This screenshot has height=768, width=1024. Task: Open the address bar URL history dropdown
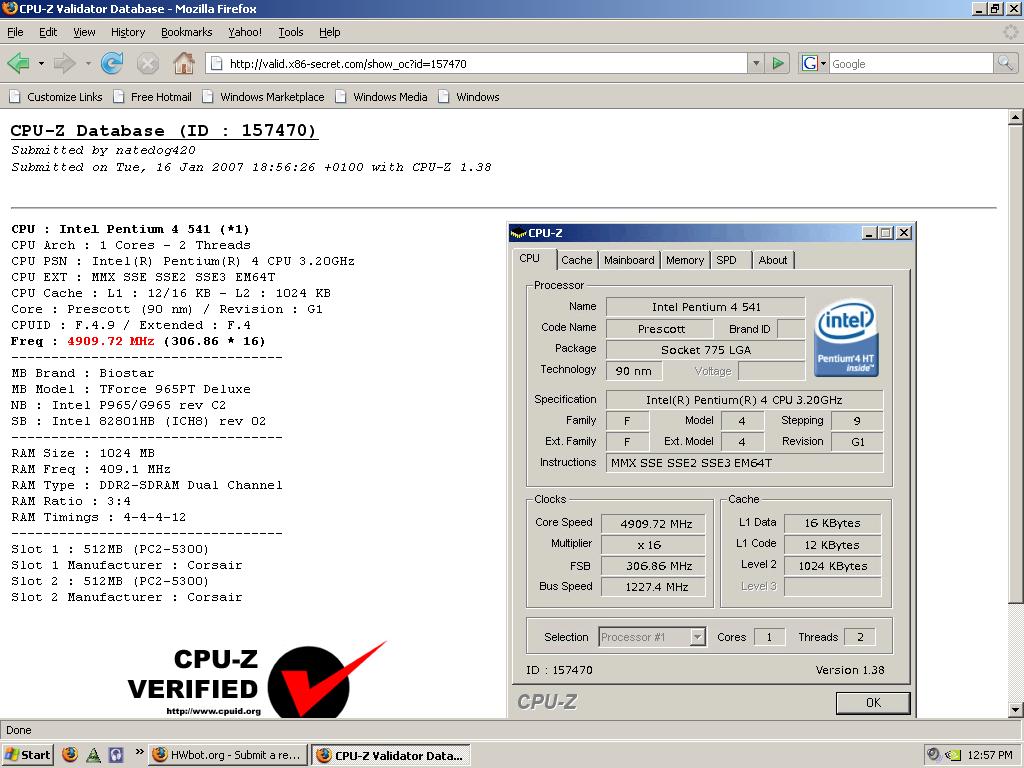pyautogui.click(x=756, y=63)
